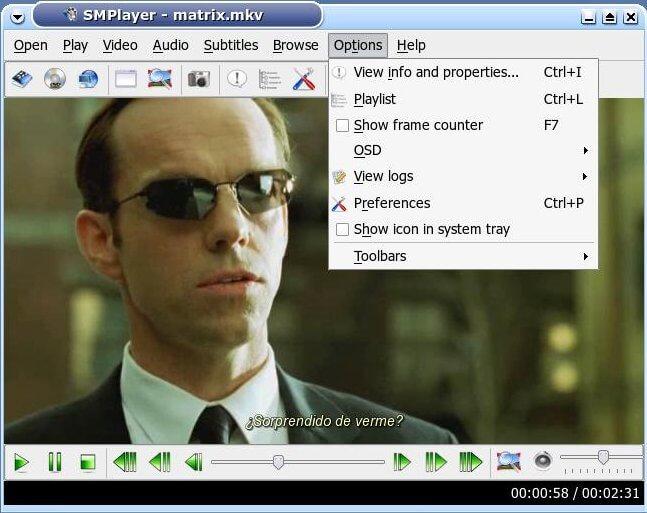The width and height of the screenshot is (647, 513).
Task: Open the Audio menu
Action: point(170,45)
